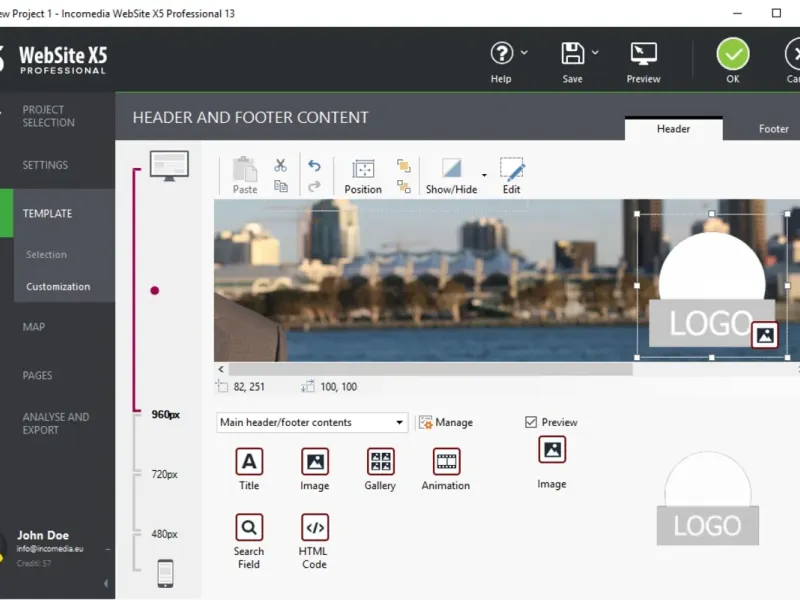Click the John Doe account name
800x600 pixels.
tap(43, 535)
